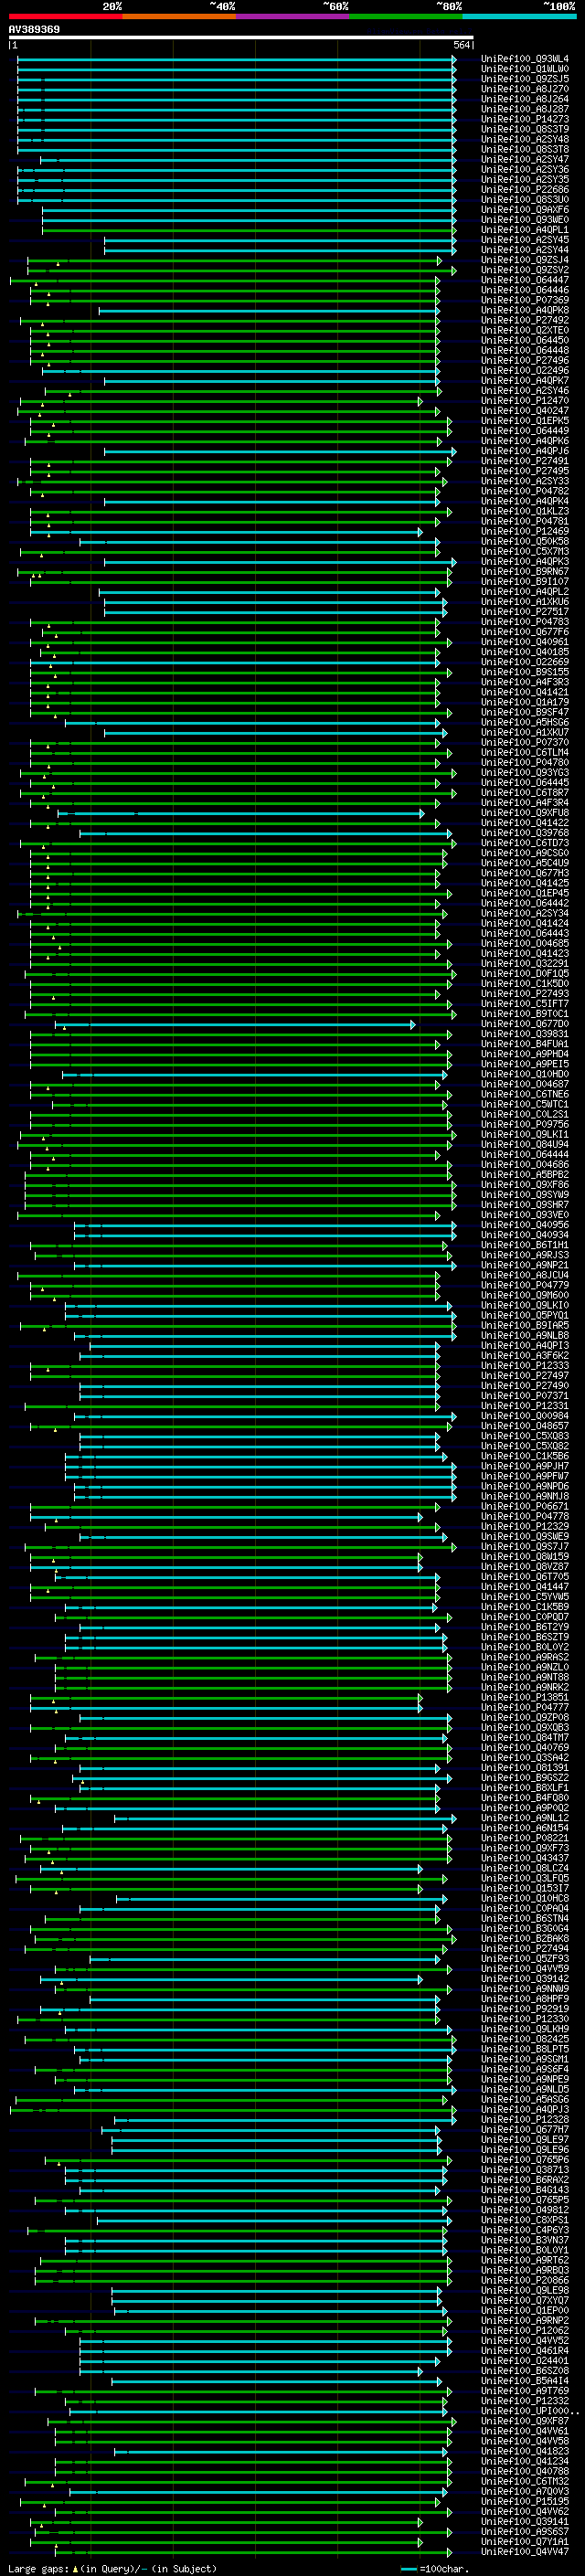Screen dimensions: 585x2576
Task: Select the UniRef100_P04779 label
Action: pos(525,1285)
